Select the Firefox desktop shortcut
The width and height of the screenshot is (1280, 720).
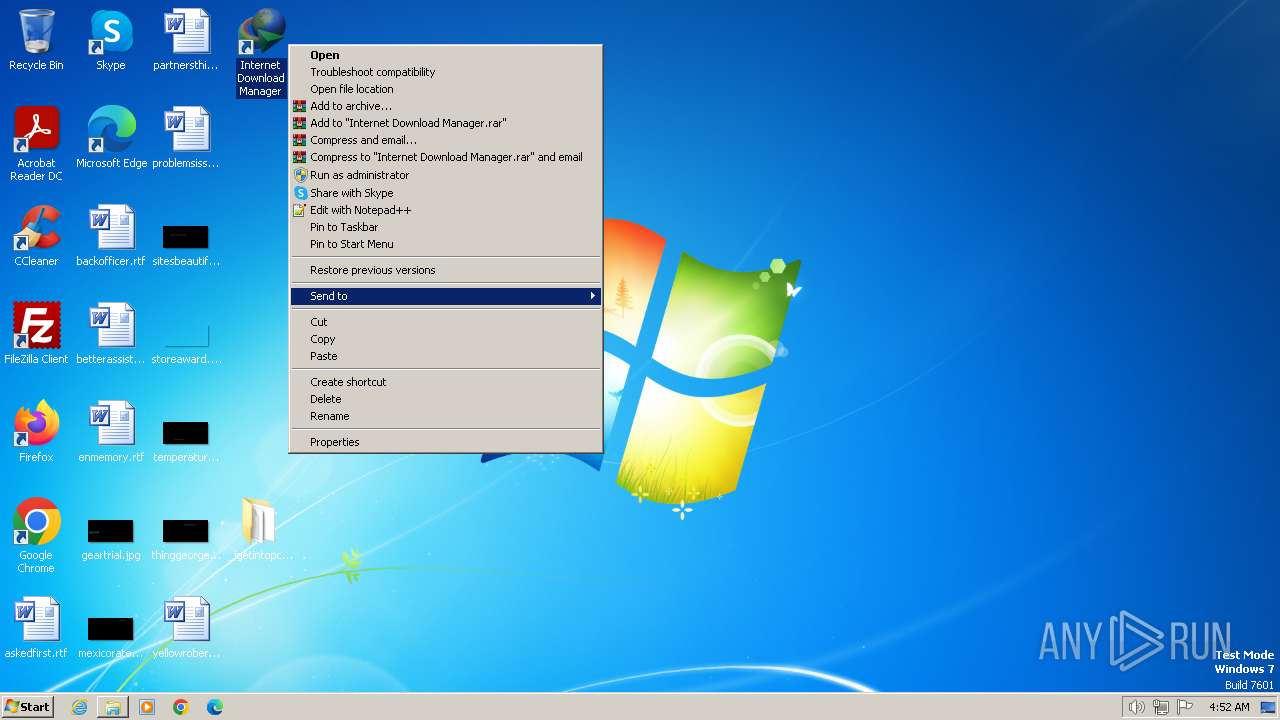[36, 432]
